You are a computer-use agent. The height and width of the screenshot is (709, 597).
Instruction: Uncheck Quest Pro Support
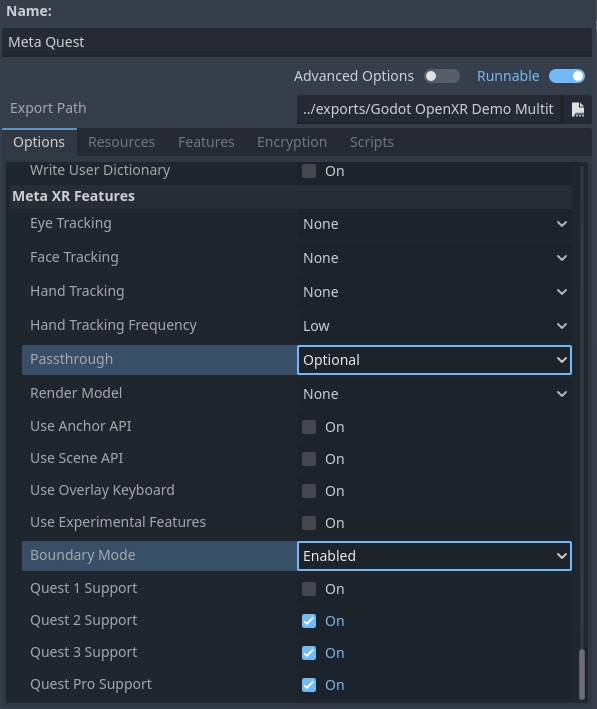[309, 685]
